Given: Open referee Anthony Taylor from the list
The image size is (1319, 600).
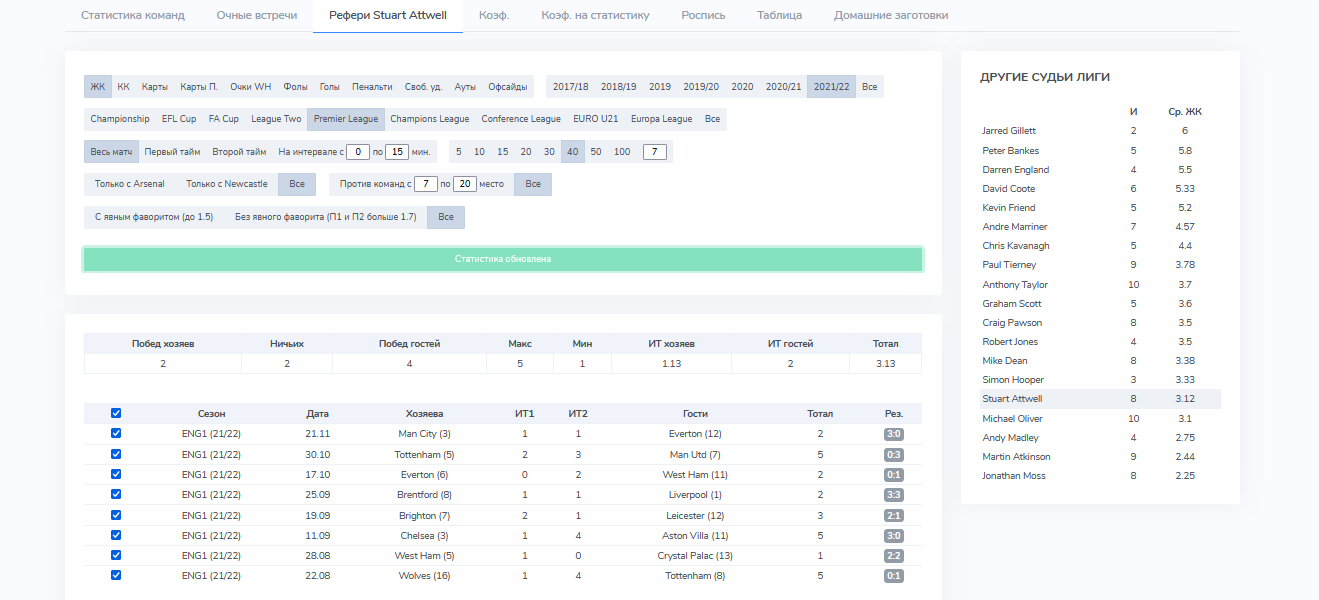Looking at the screenshot, I should (x=1014, y=285).
